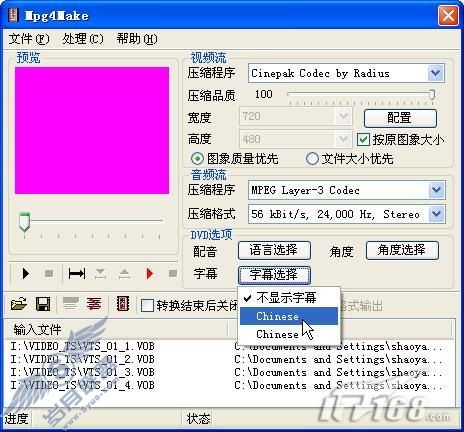
Task: Click the 语言选择 button
Action: 274,250
